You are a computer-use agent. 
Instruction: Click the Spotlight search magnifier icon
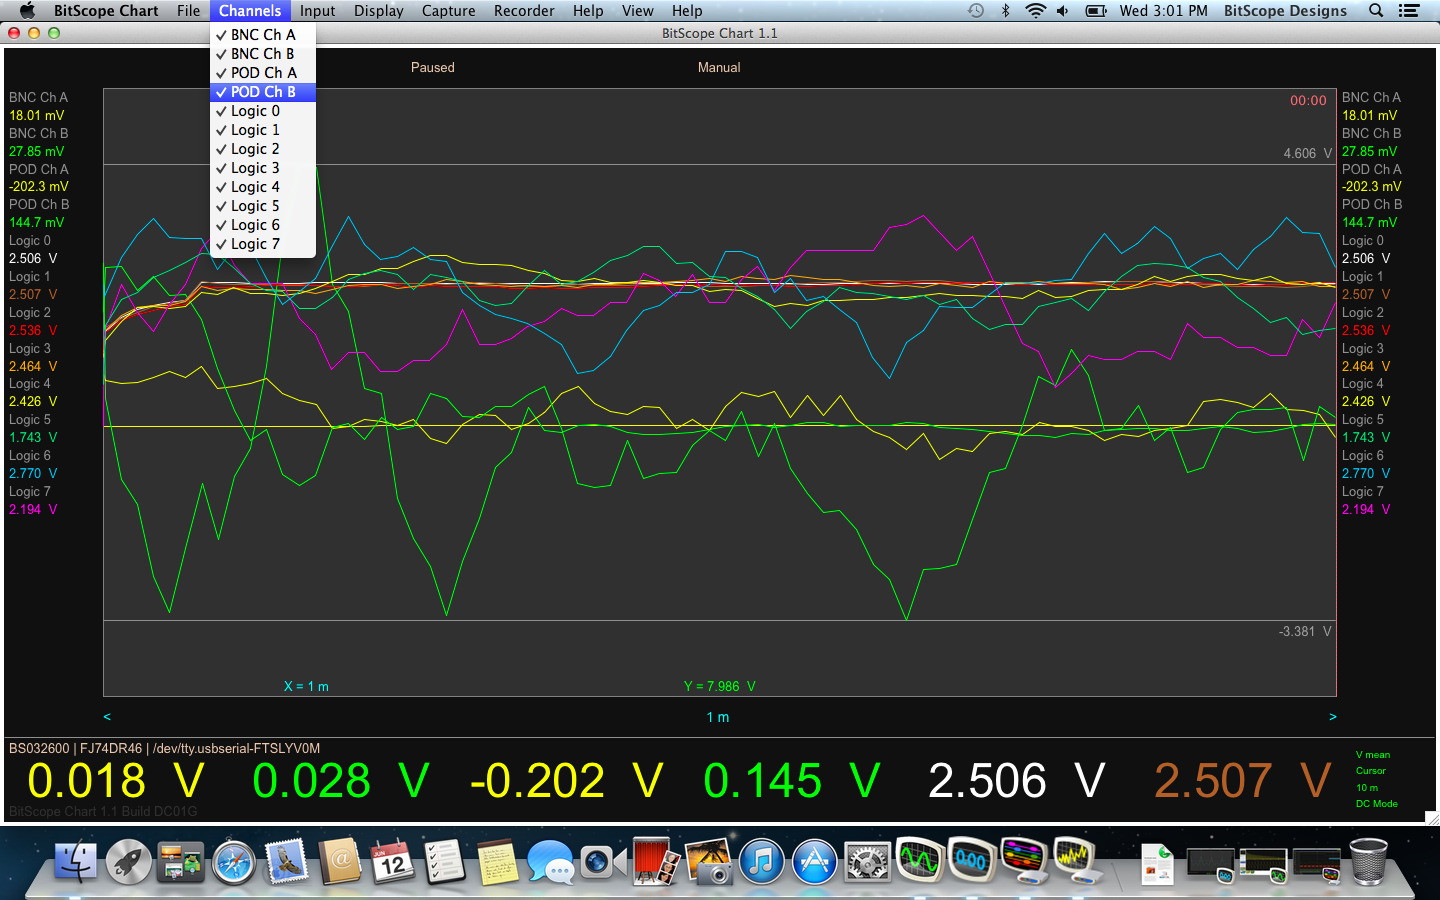[1376, 11]
